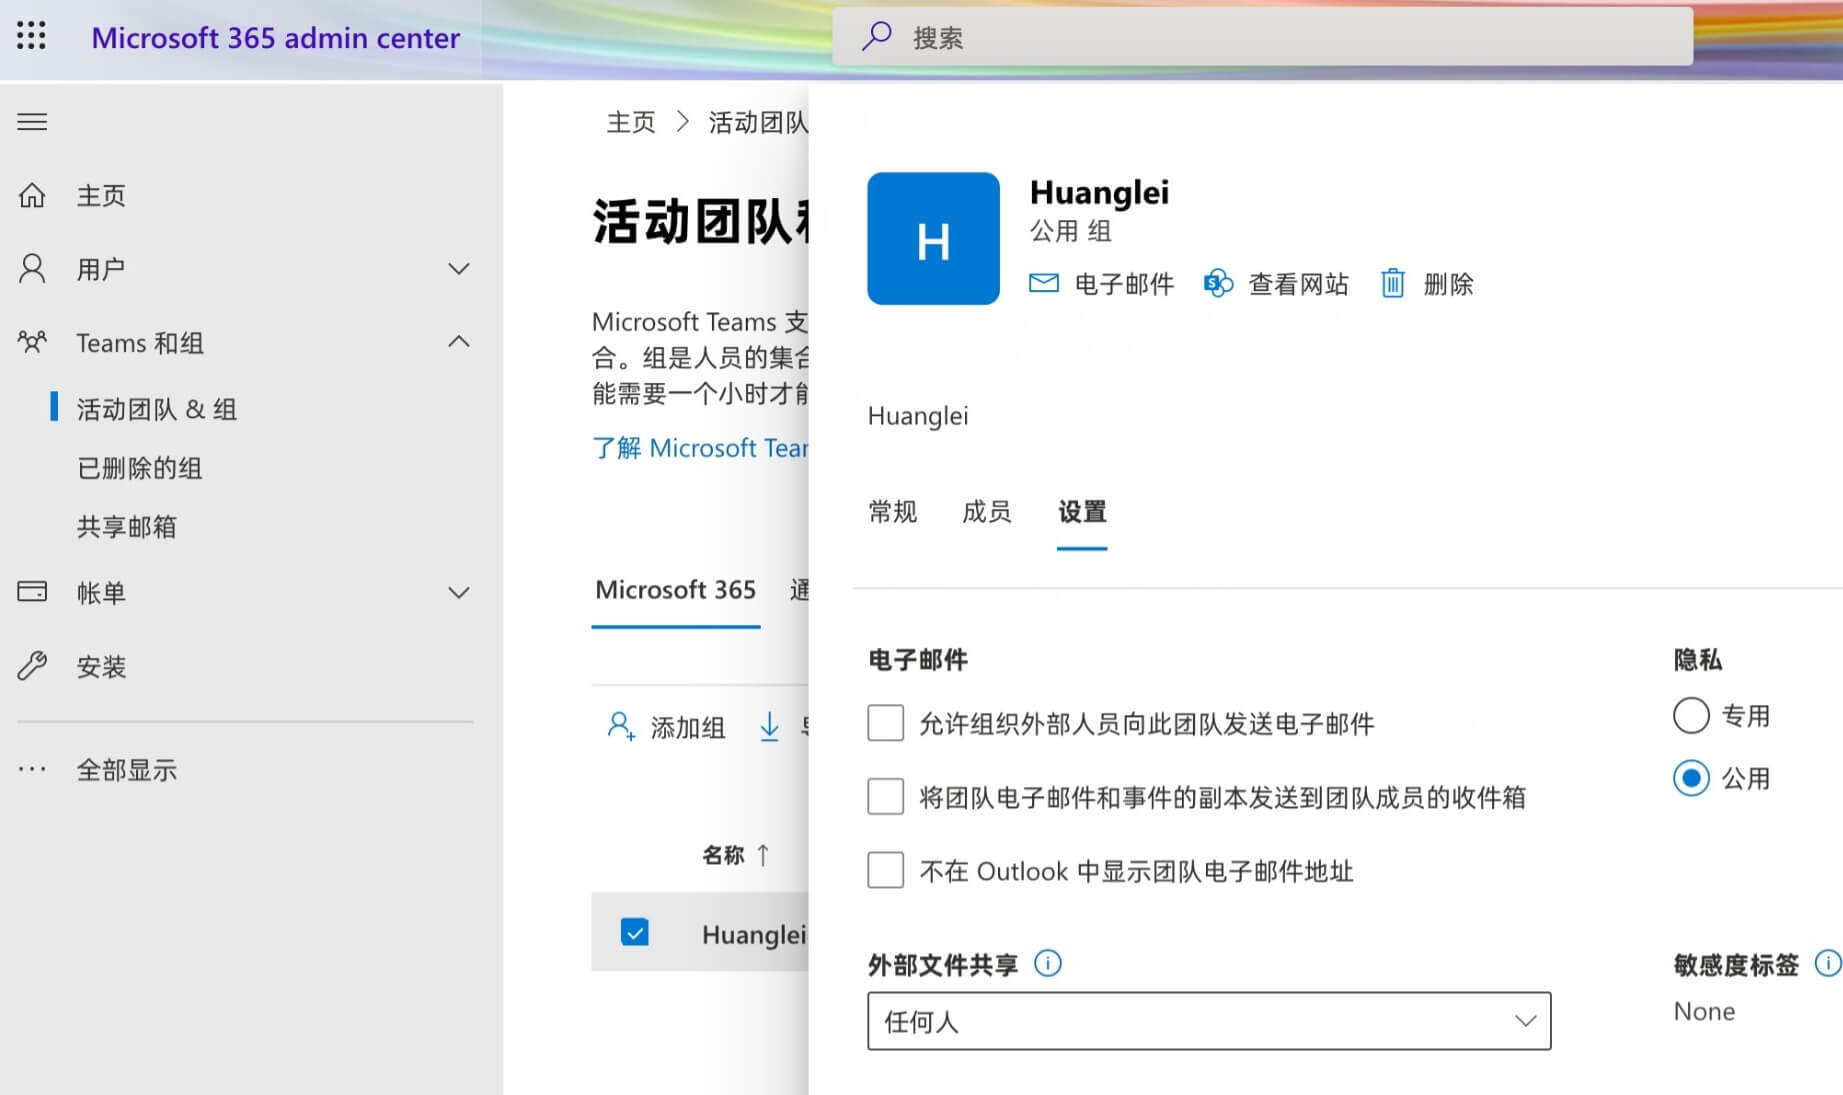The image size is (1843, 1095).
Task: Check 将团队电子邮件和事件的副本发送 option
Action: [x=885, y=797]
